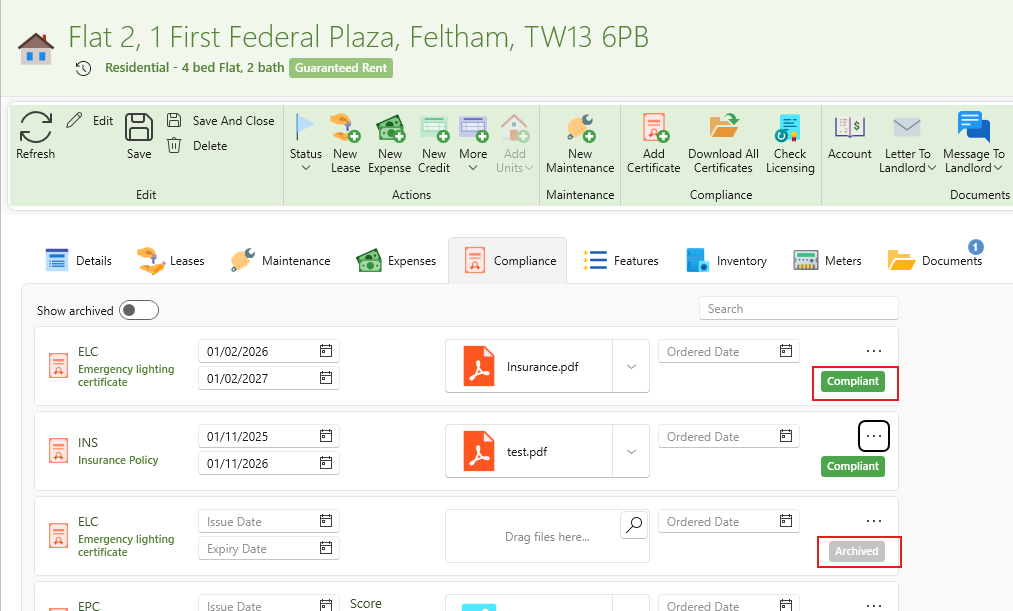Click the property title text
The width and height of the screenshot is (1013, 611).
pos(359,37)
